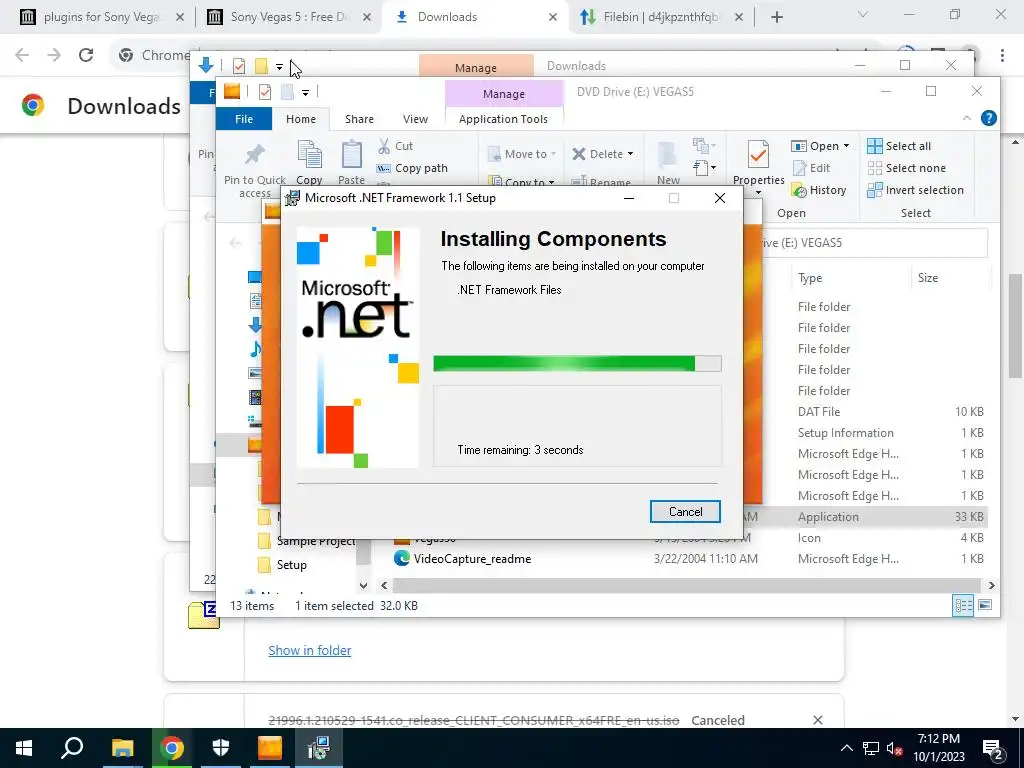The image size is (1024, 768).
Task: Click the Pin to Quick access icon
Action: click(x=255, y=155)
